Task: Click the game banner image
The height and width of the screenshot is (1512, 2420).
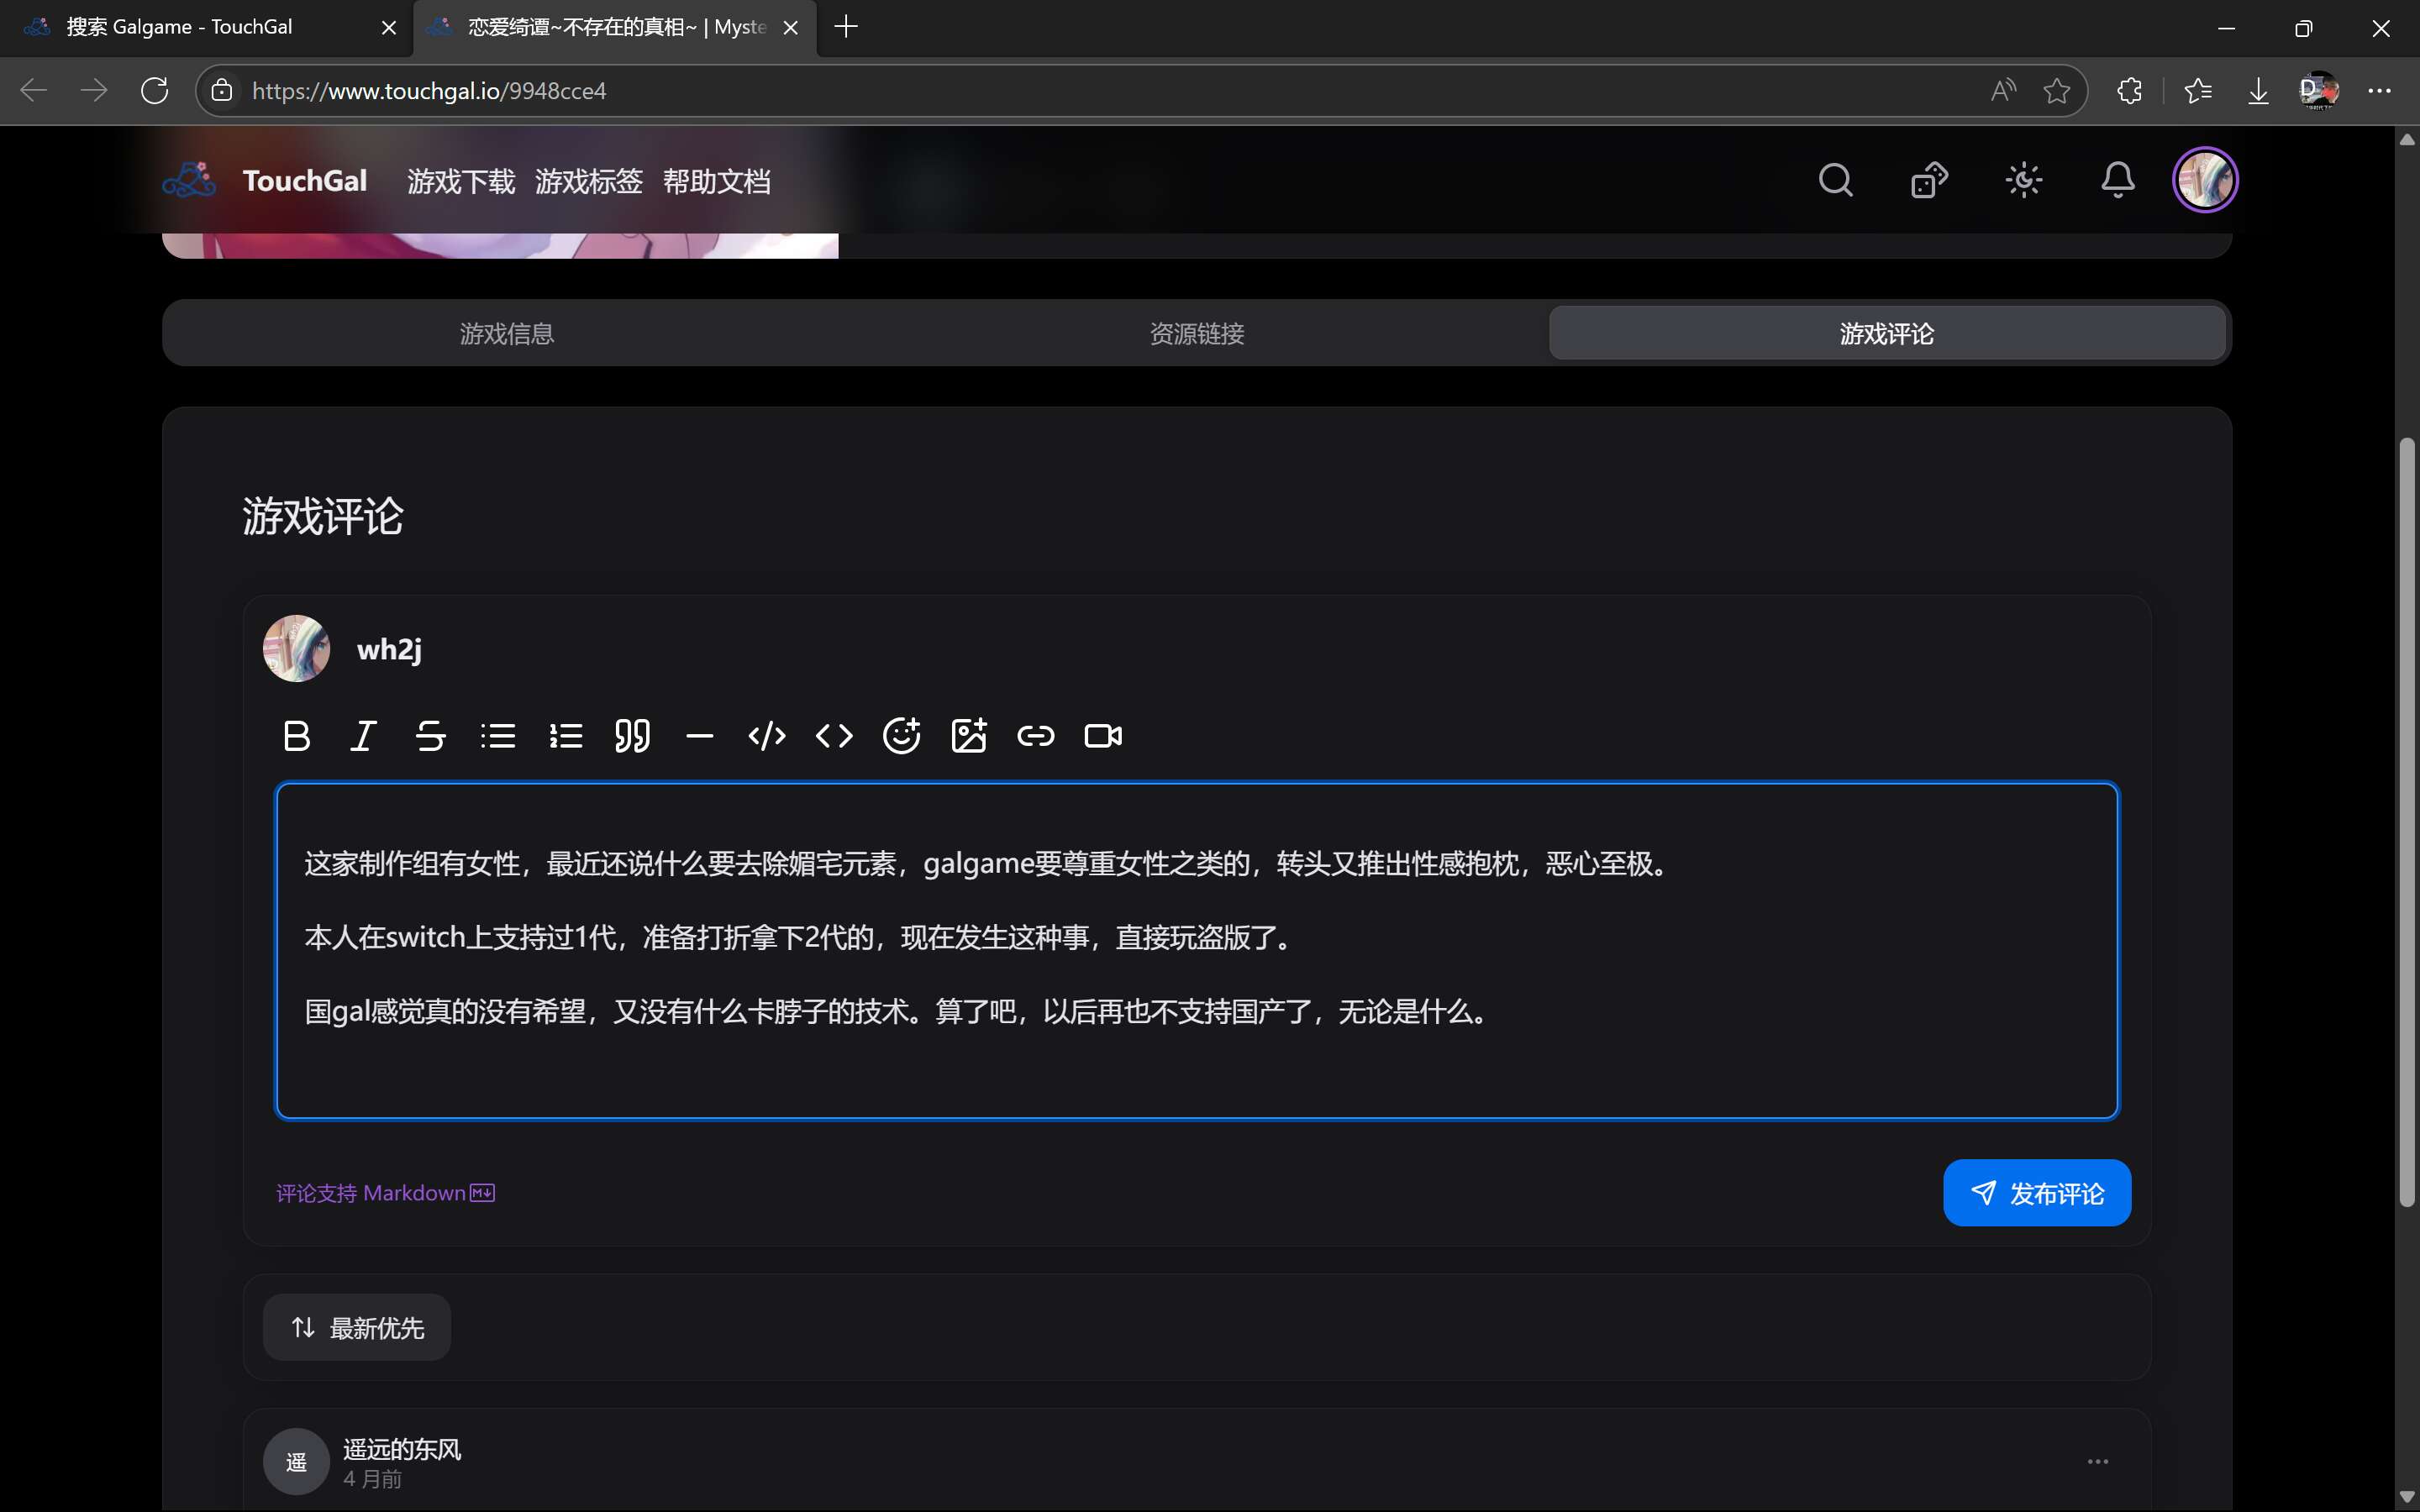Action: 500,245
